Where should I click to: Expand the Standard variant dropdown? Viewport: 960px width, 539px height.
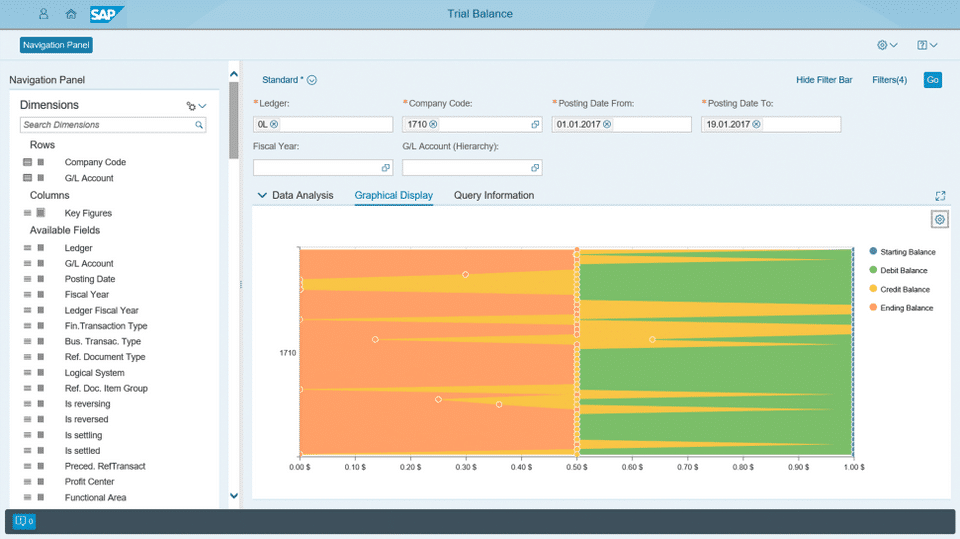pyautogui.click(x=312, y=80)
